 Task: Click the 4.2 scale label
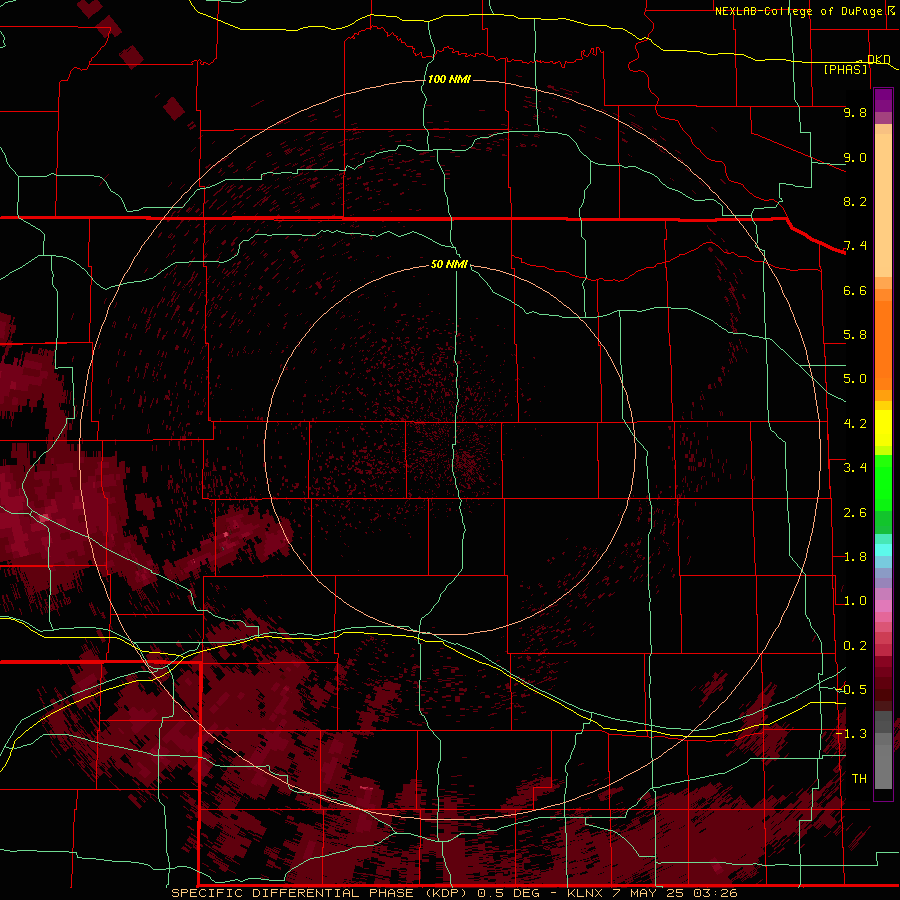coord(855,424)
